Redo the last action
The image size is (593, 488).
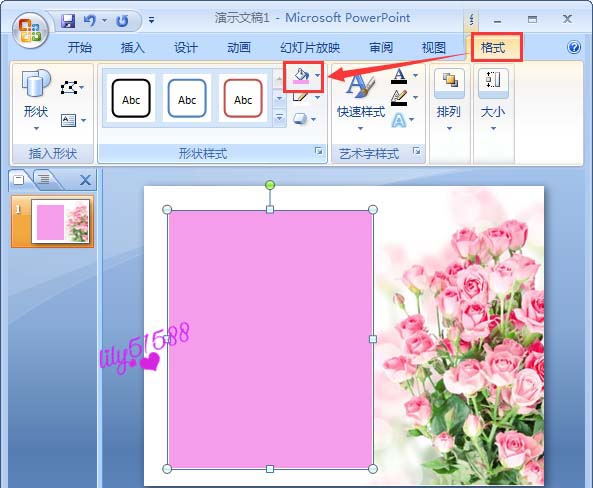[122, 20]
